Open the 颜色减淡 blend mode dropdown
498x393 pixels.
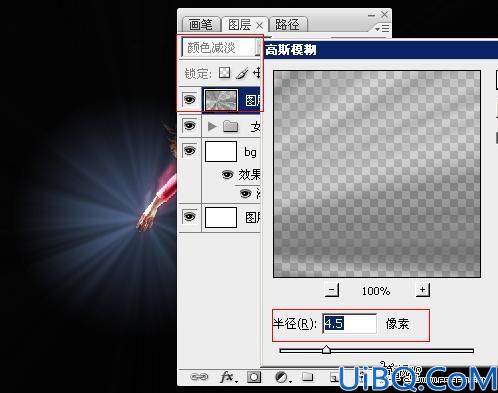tap(221, 47)
